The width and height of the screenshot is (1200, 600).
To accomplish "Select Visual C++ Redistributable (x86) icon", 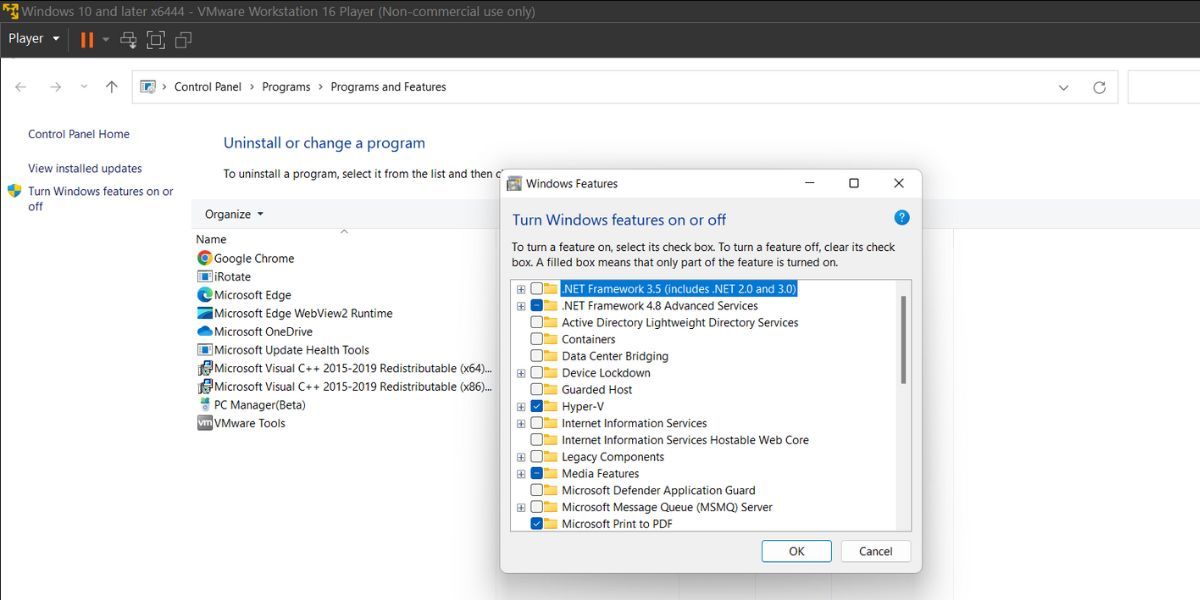I will pyautogui.click(x=205, y=386).
